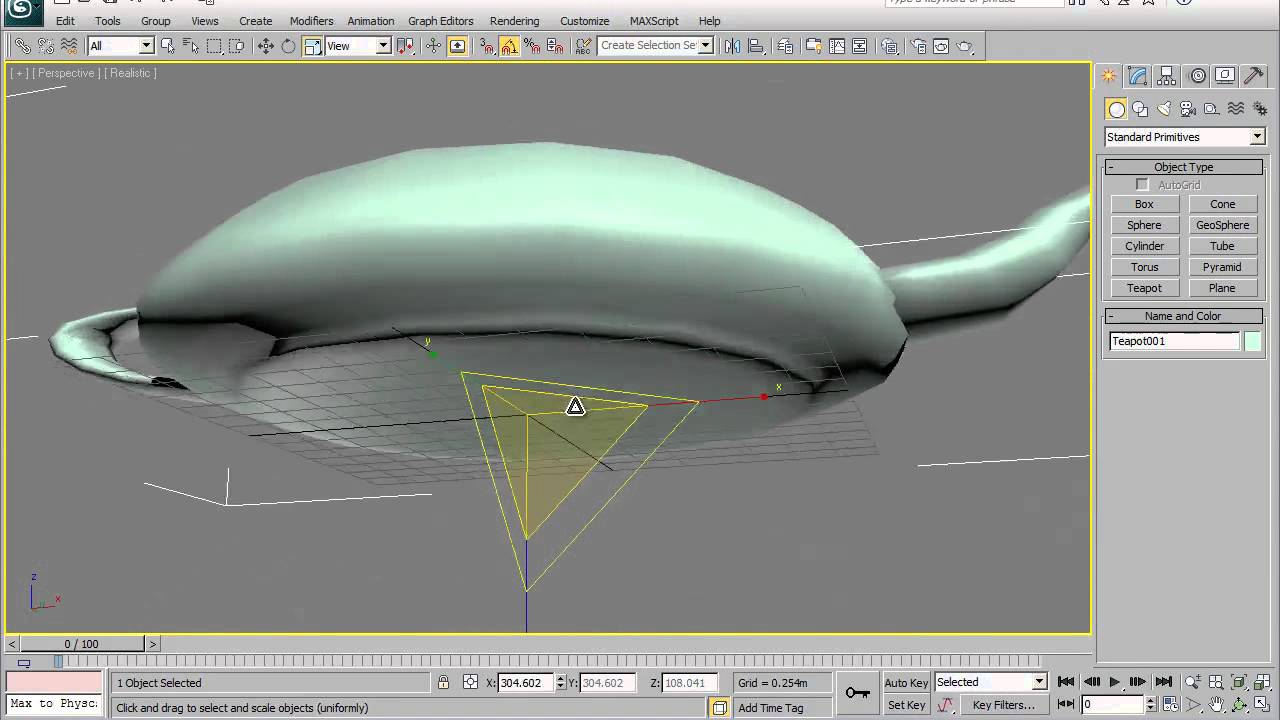Toggle 3D Snaps
Image resolution: width=1280 pixels, height=720 pixels.
click(x=486, y=46)
